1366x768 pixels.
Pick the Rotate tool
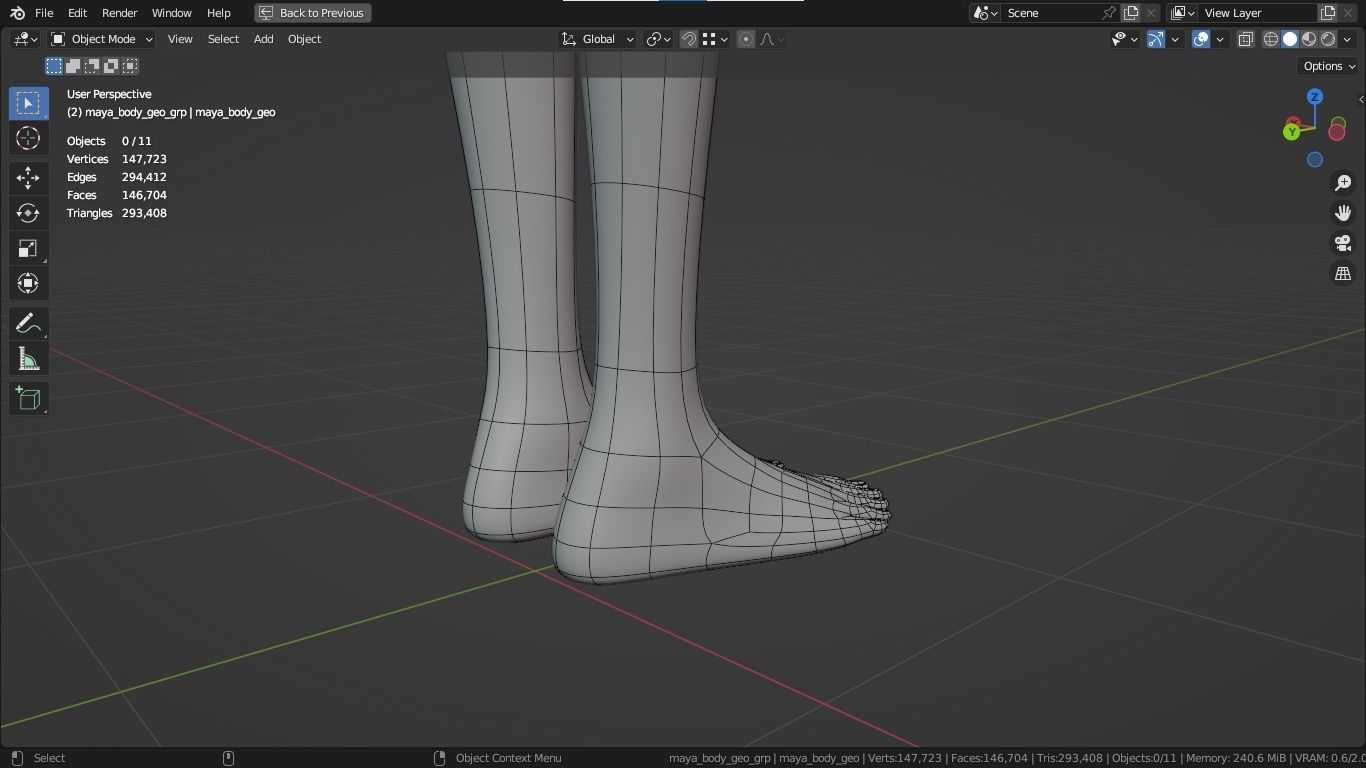(x=28, y=213)
